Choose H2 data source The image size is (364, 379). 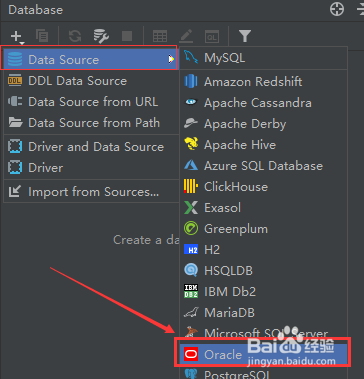(264, 250)
